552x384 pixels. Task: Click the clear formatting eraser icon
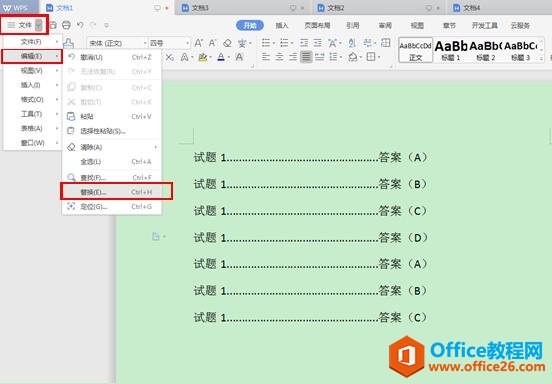pyautogui.click(x=227, y=43)
